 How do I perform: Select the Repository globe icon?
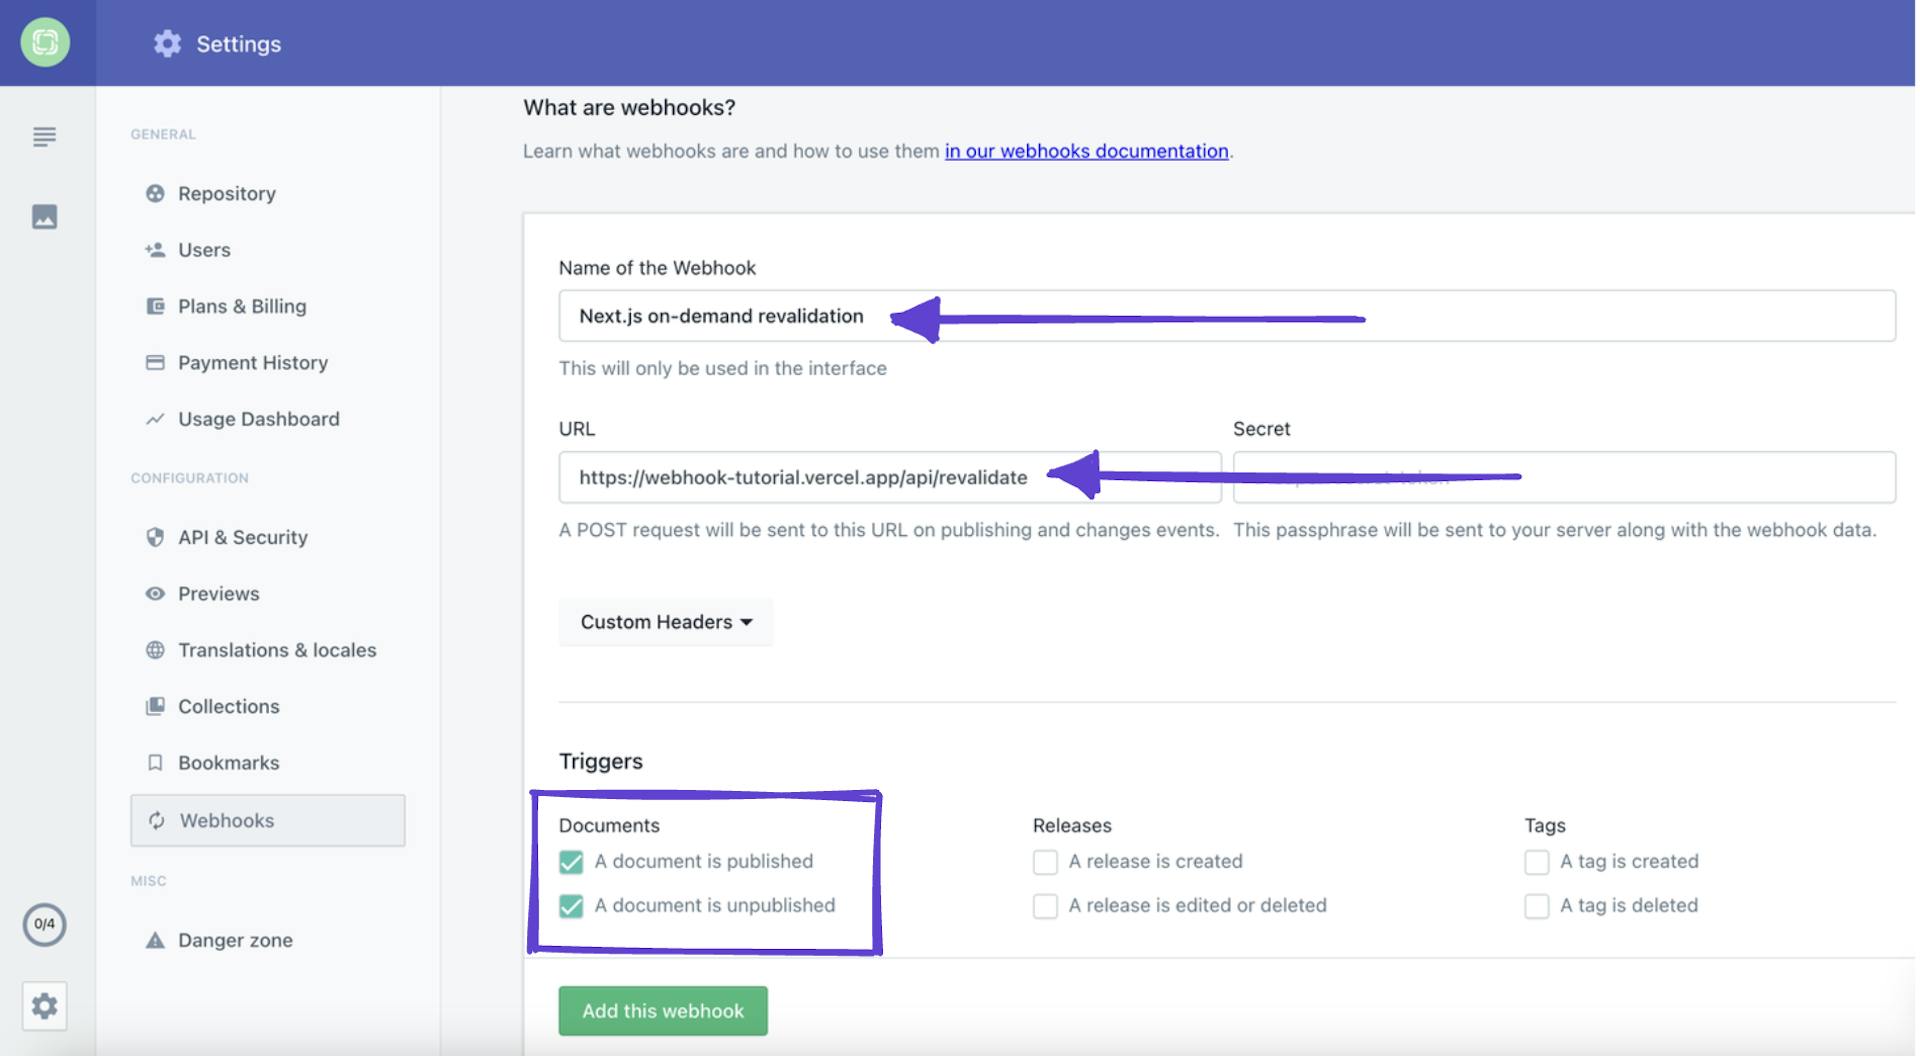156,193
